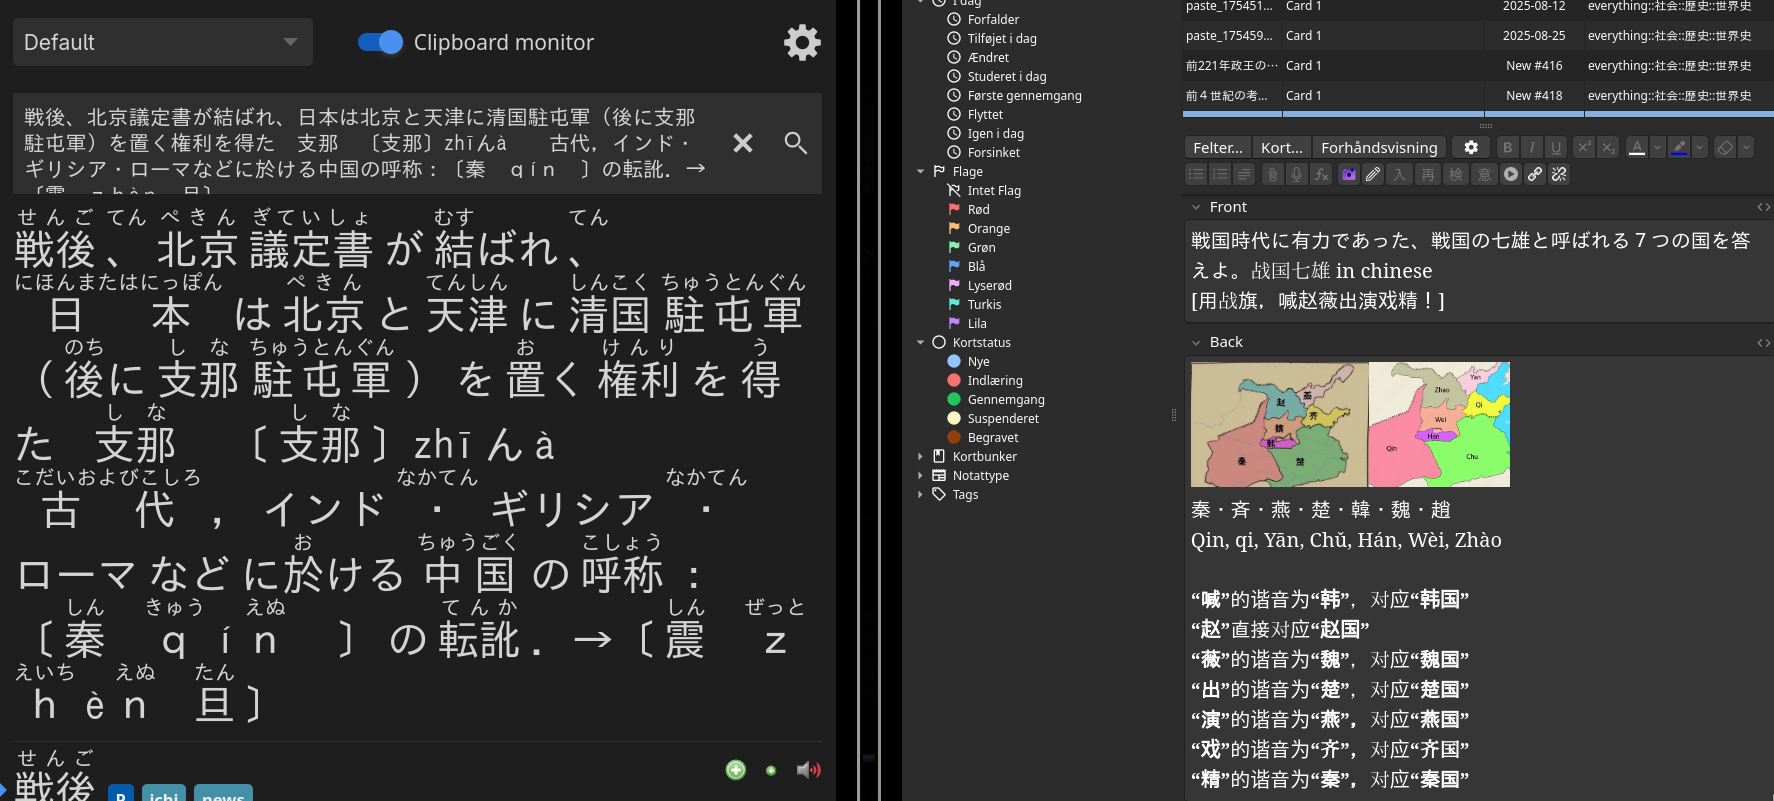Click the news tag on 戦後
This screenshot has height=801, width=1774.
(x=223, y=794)
